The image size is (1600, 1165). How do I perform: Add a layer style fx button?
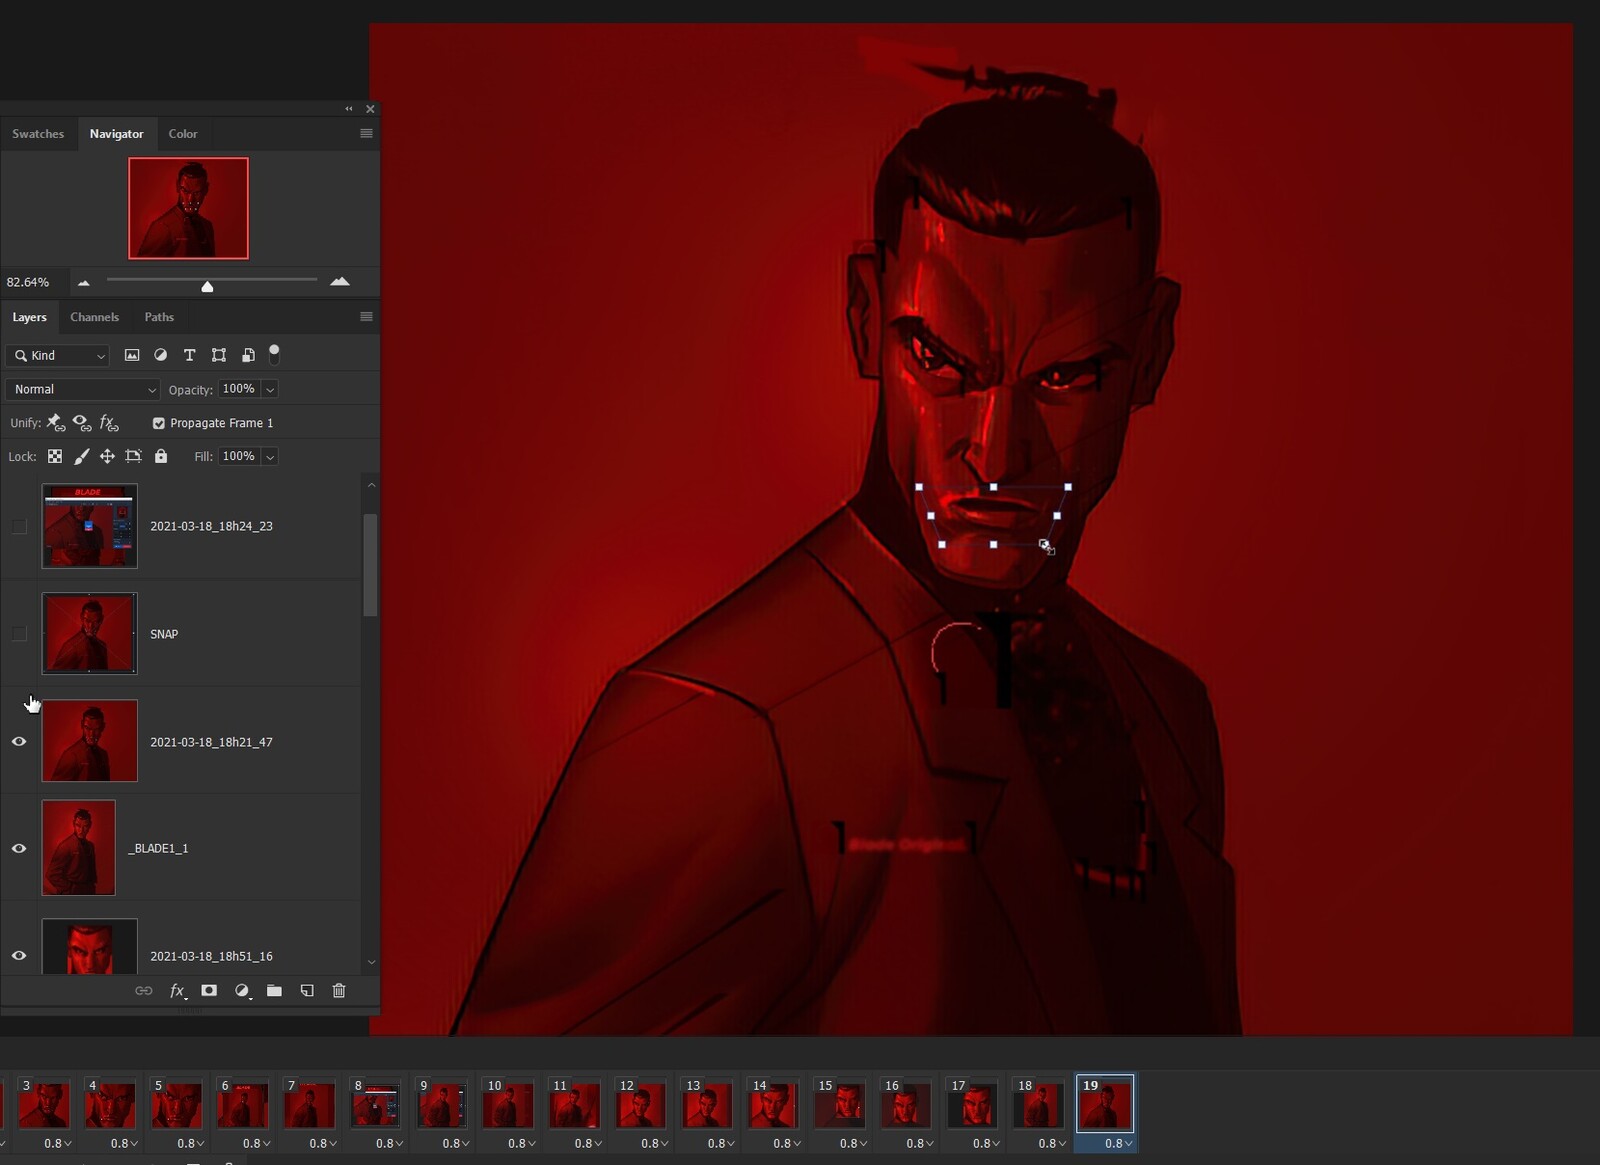pos(177,990)
